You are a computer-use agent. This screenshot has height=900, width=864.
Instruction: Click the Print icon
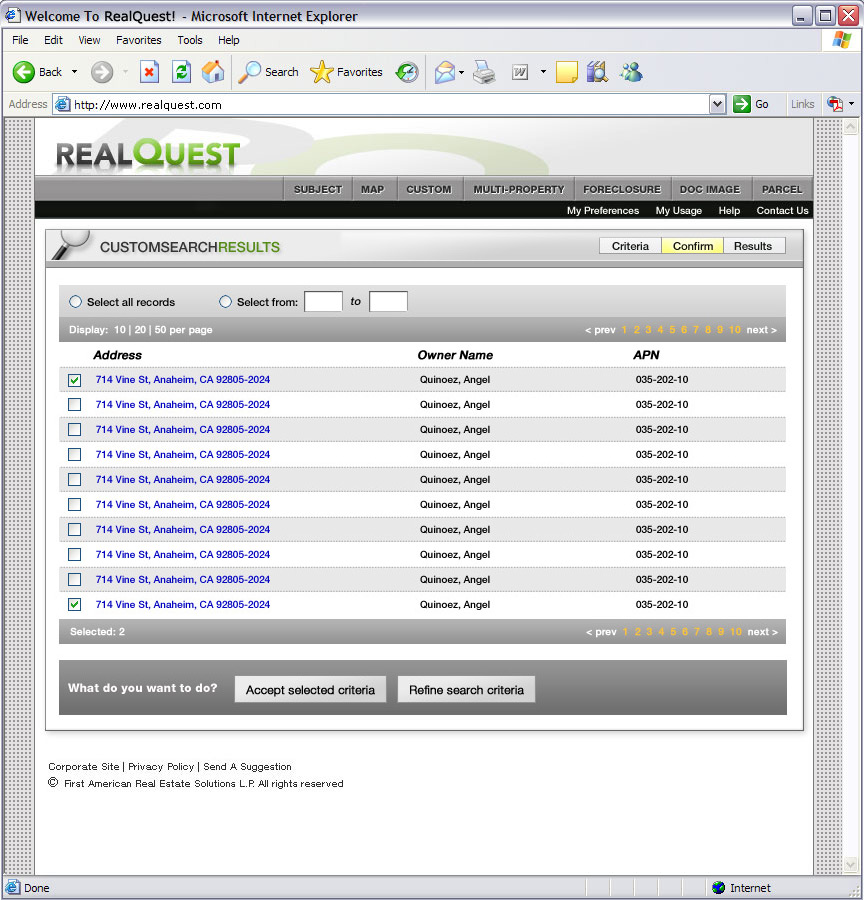[484, 72]
